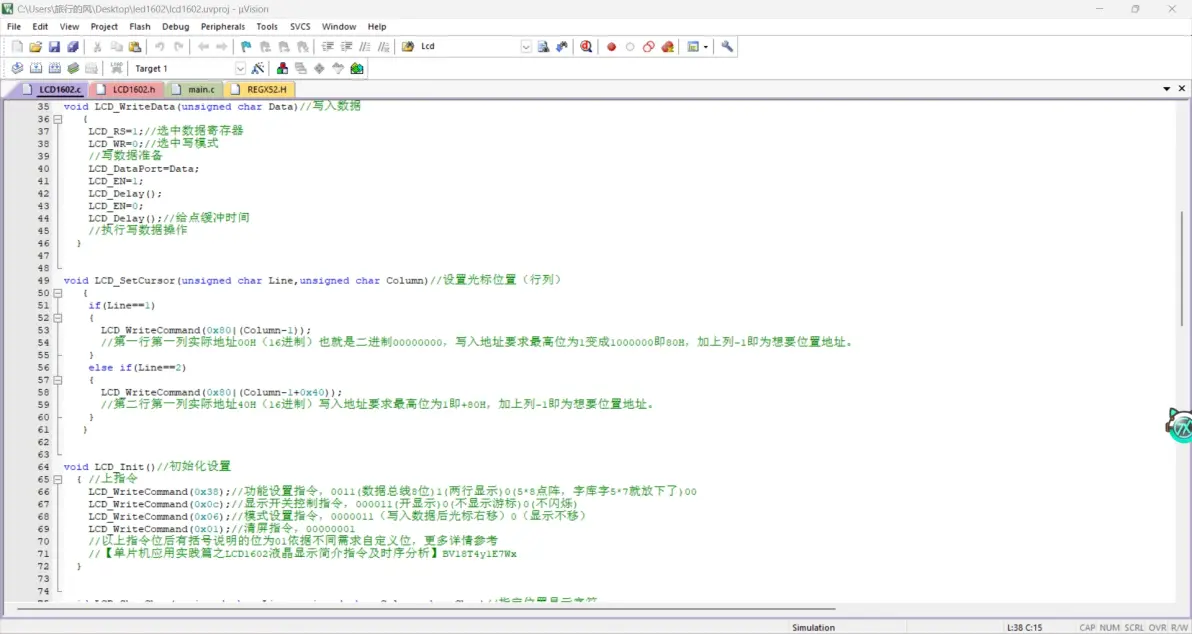Click the horizontal scrollbar of the editor
Image resolution: width=1192 pixels, height=634 pixels.
[x=426, y=609]
